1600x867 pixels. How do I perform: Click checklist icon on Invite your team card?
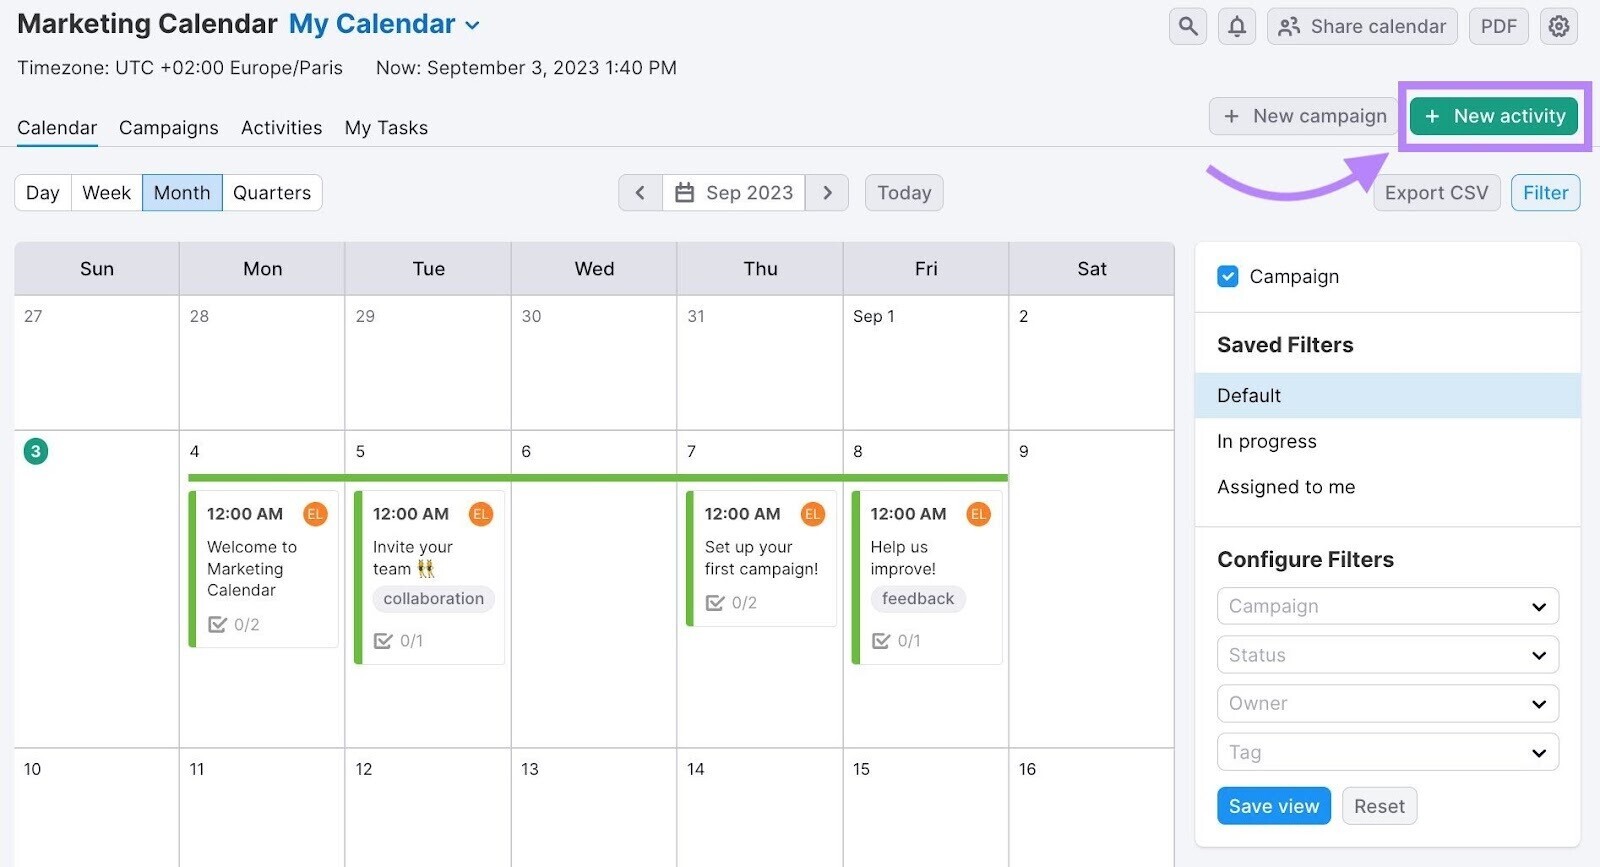pyautogui.click(x=383, y=641)
